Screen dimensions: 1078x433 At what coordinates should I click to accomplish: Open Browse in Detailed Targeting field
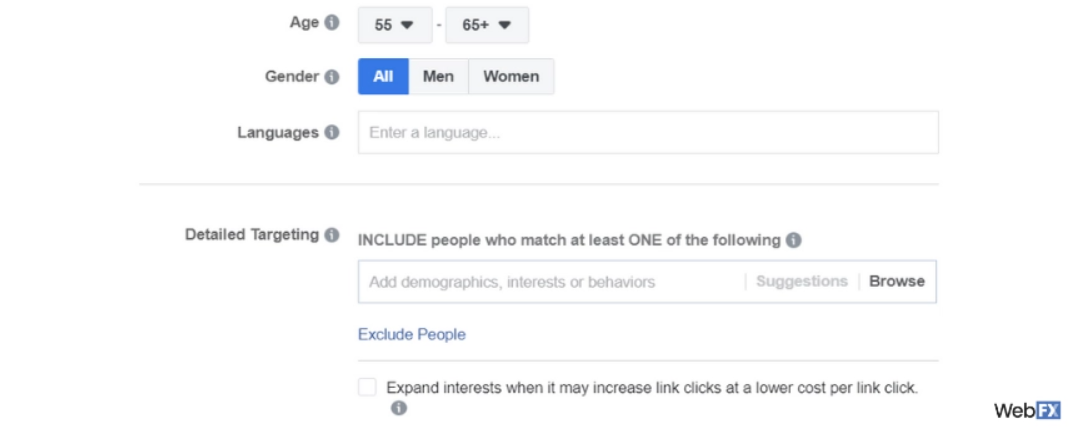896,281
